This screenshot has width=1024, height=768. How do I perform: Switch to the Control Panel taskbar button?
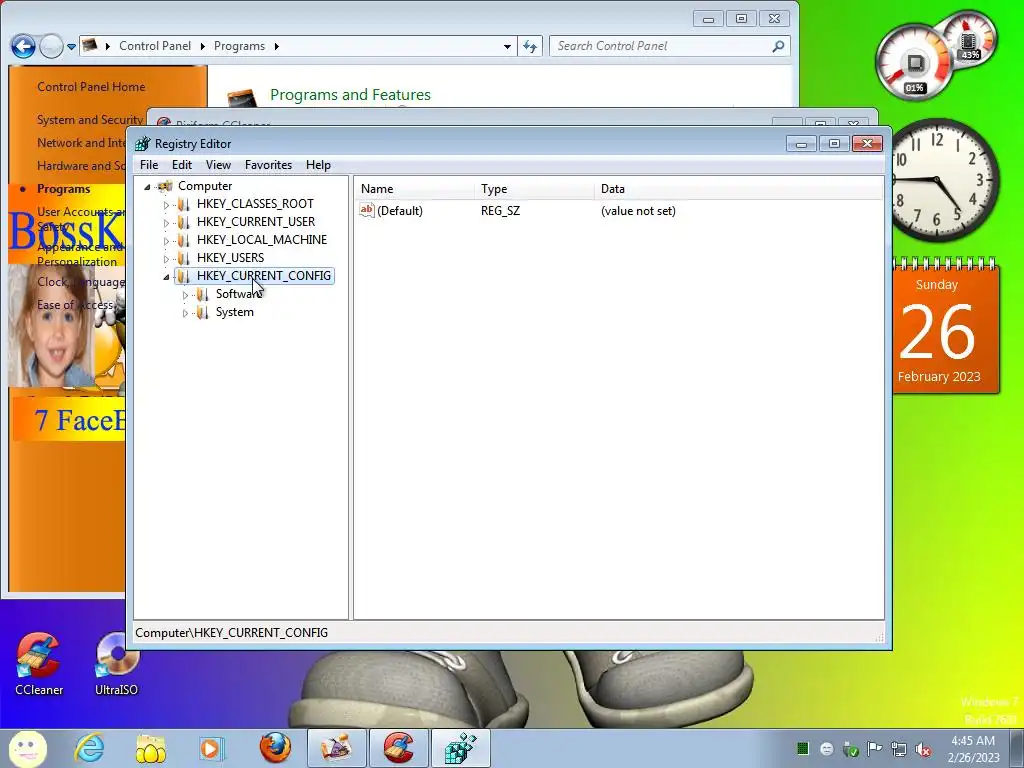click(337, 748)
